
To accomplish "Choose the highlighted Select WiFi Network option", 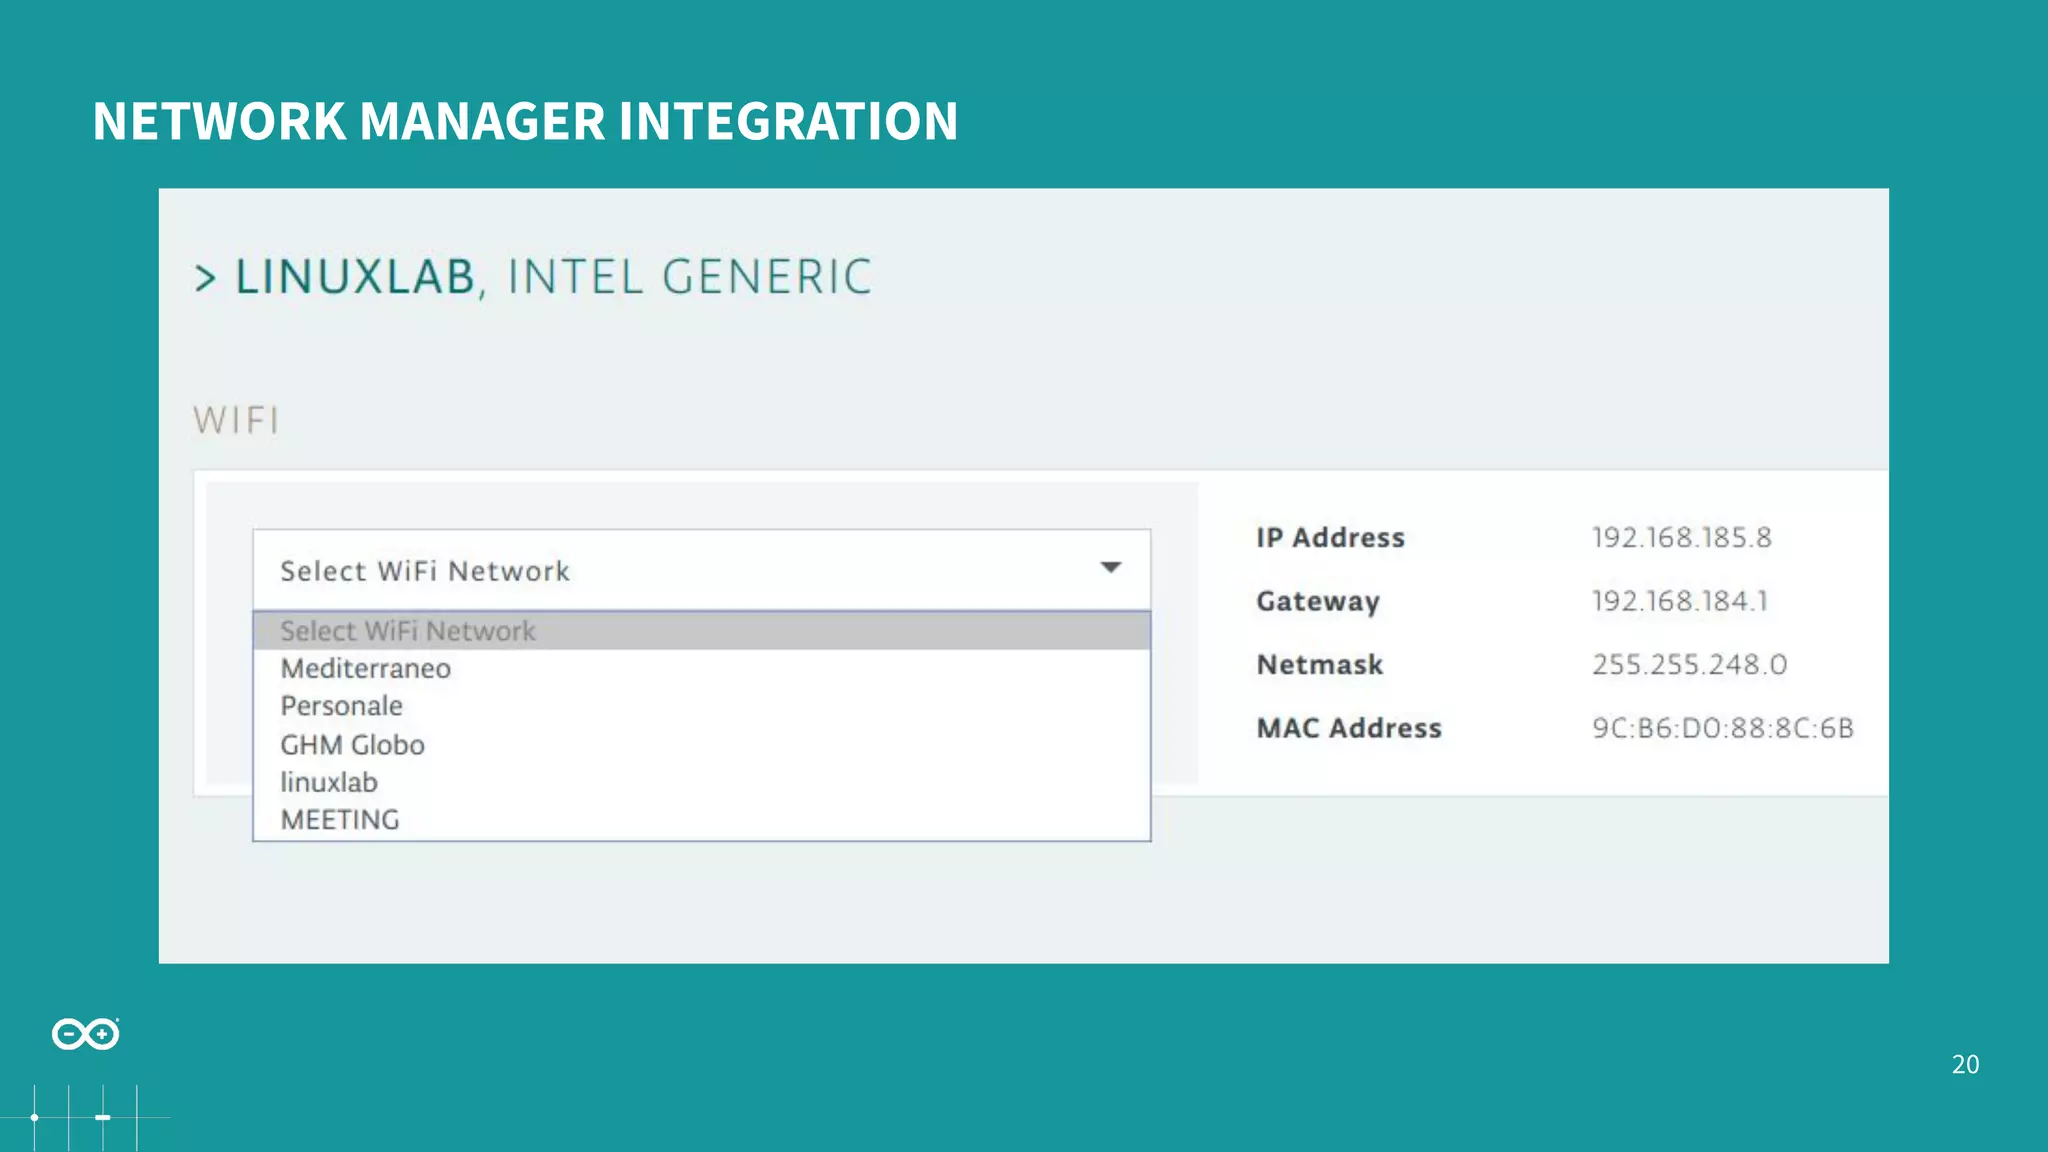I will pyautogui.click(x=701, y=631).
